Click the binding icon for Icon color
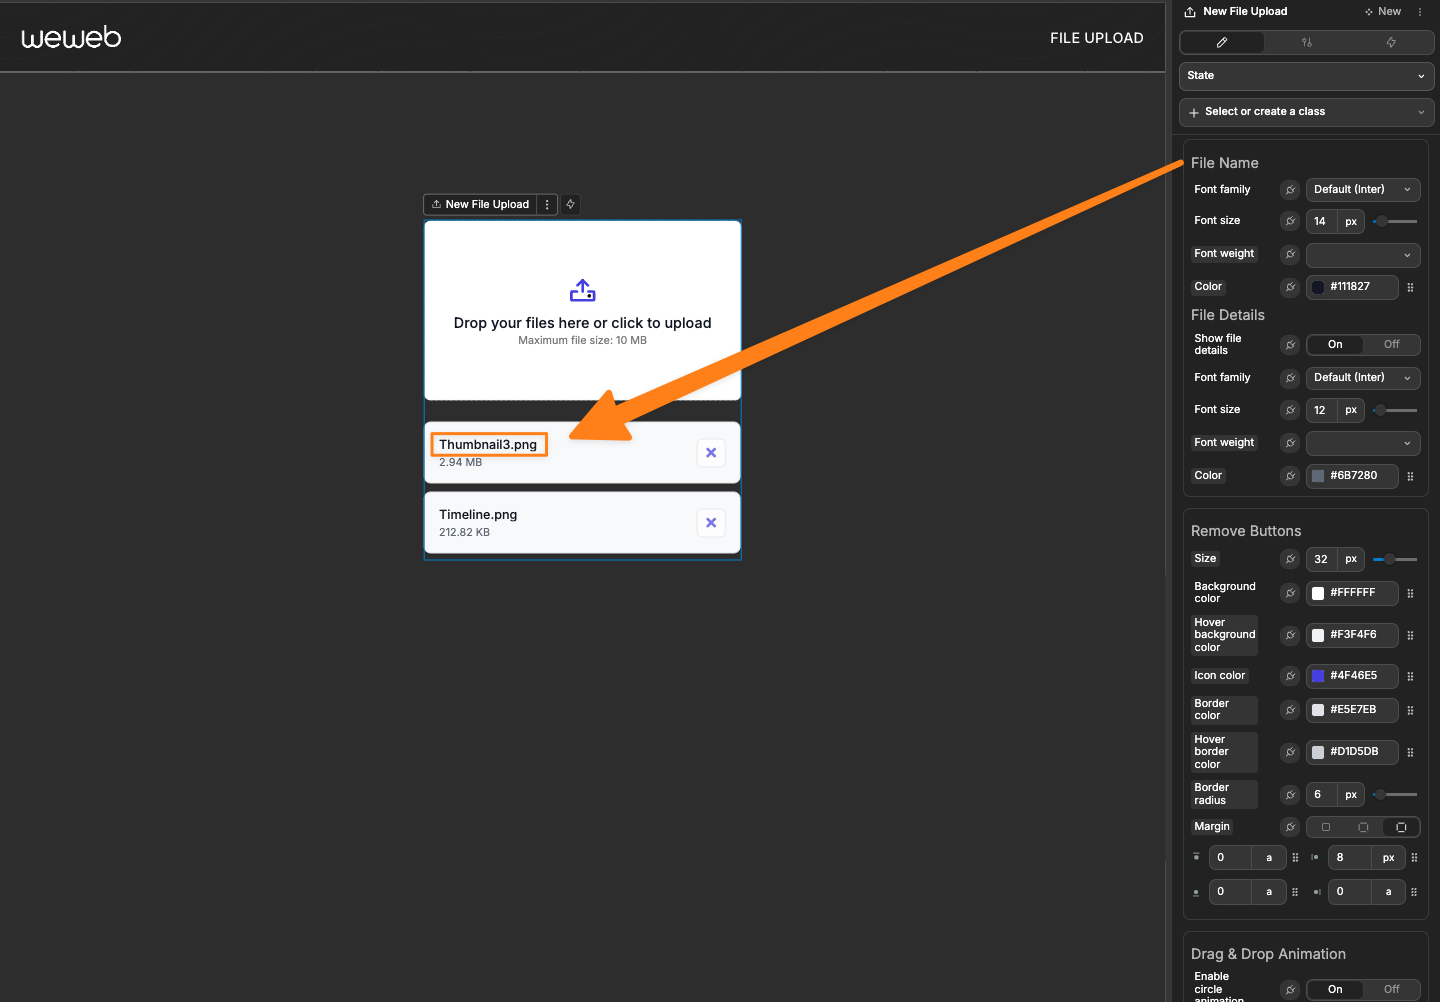 click(1289, 676)
